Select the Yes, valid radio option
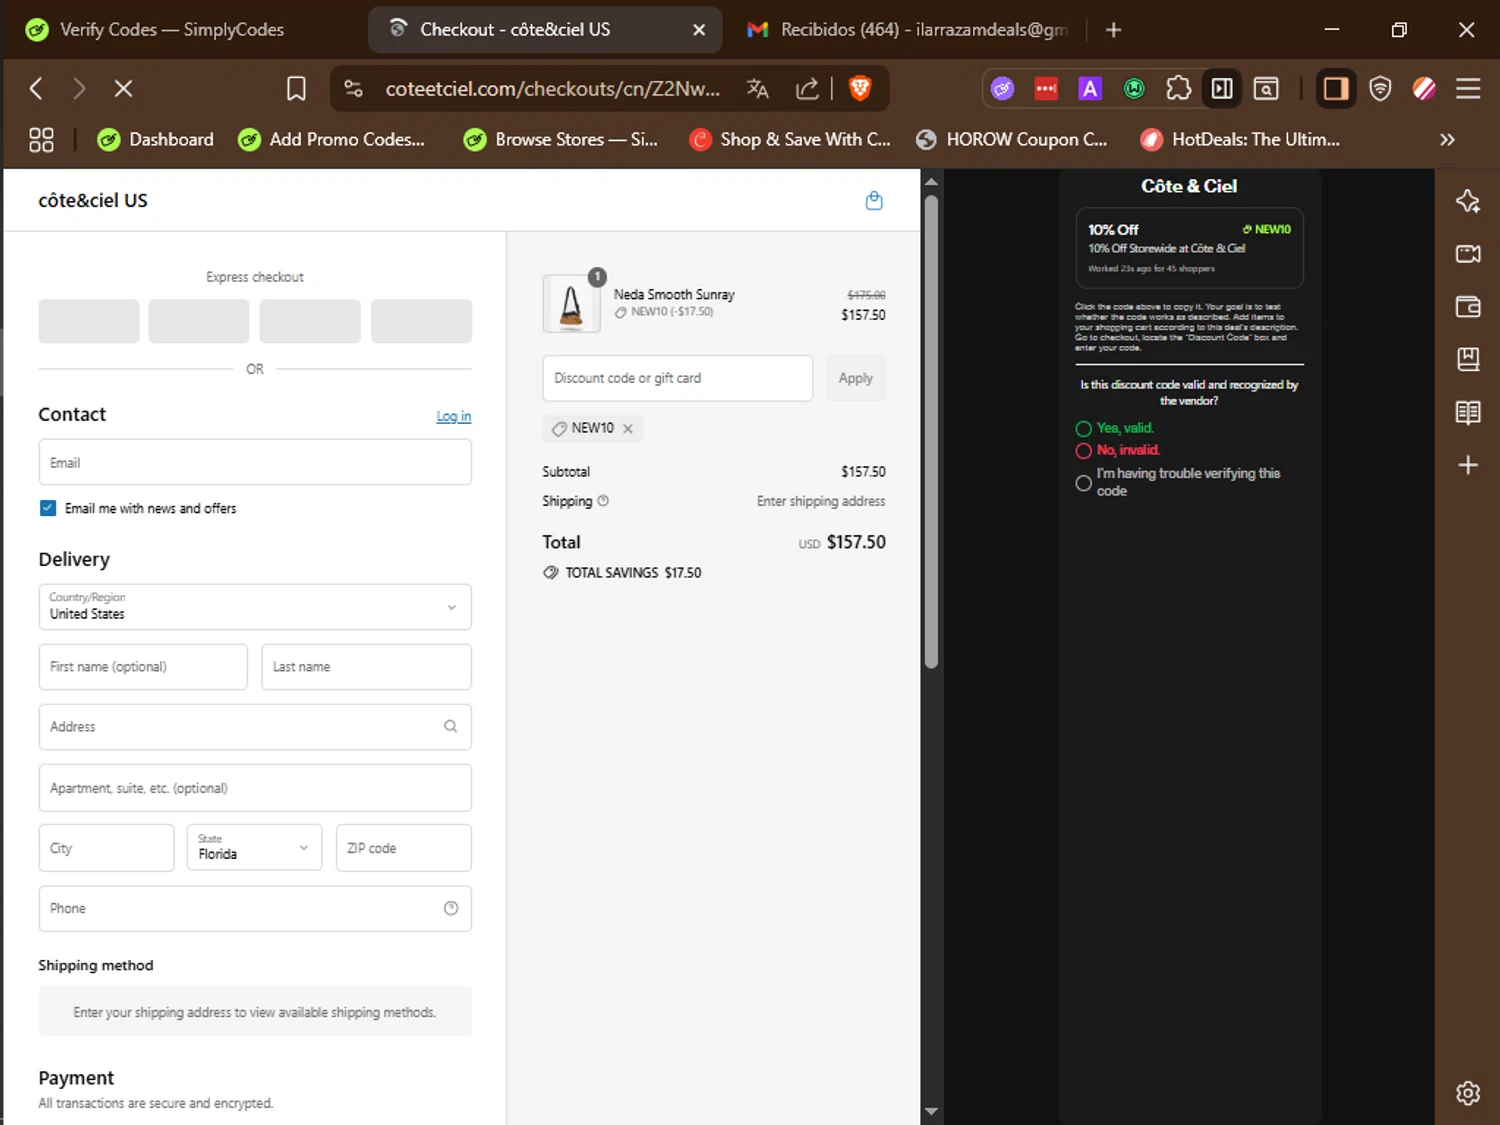 pos(1083,429)
